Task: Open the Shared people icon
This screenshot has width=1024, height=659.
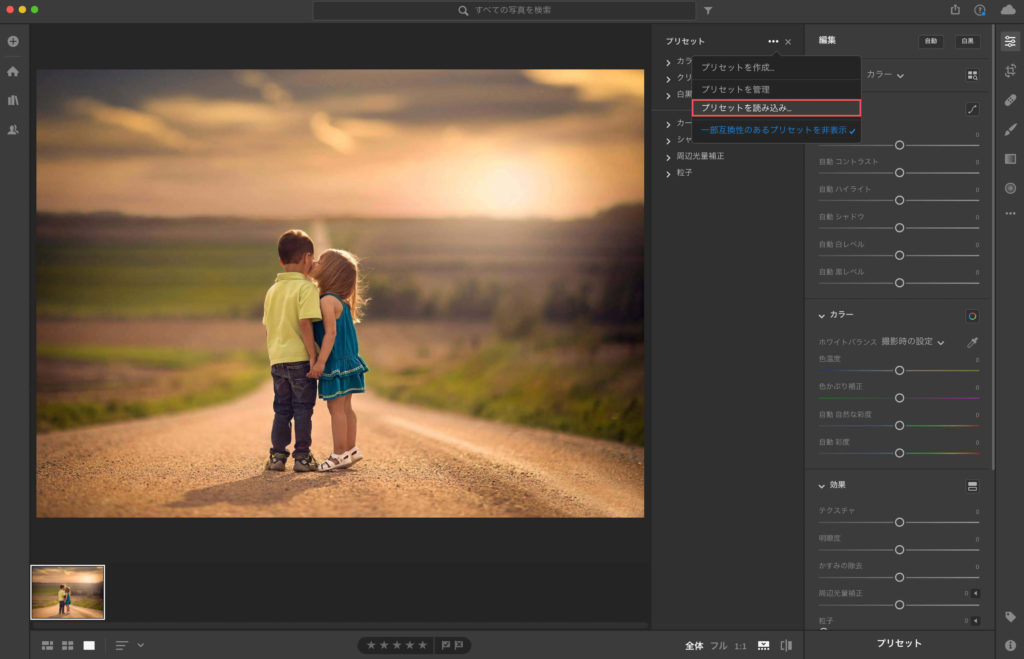Action: (x=13, y=129)
